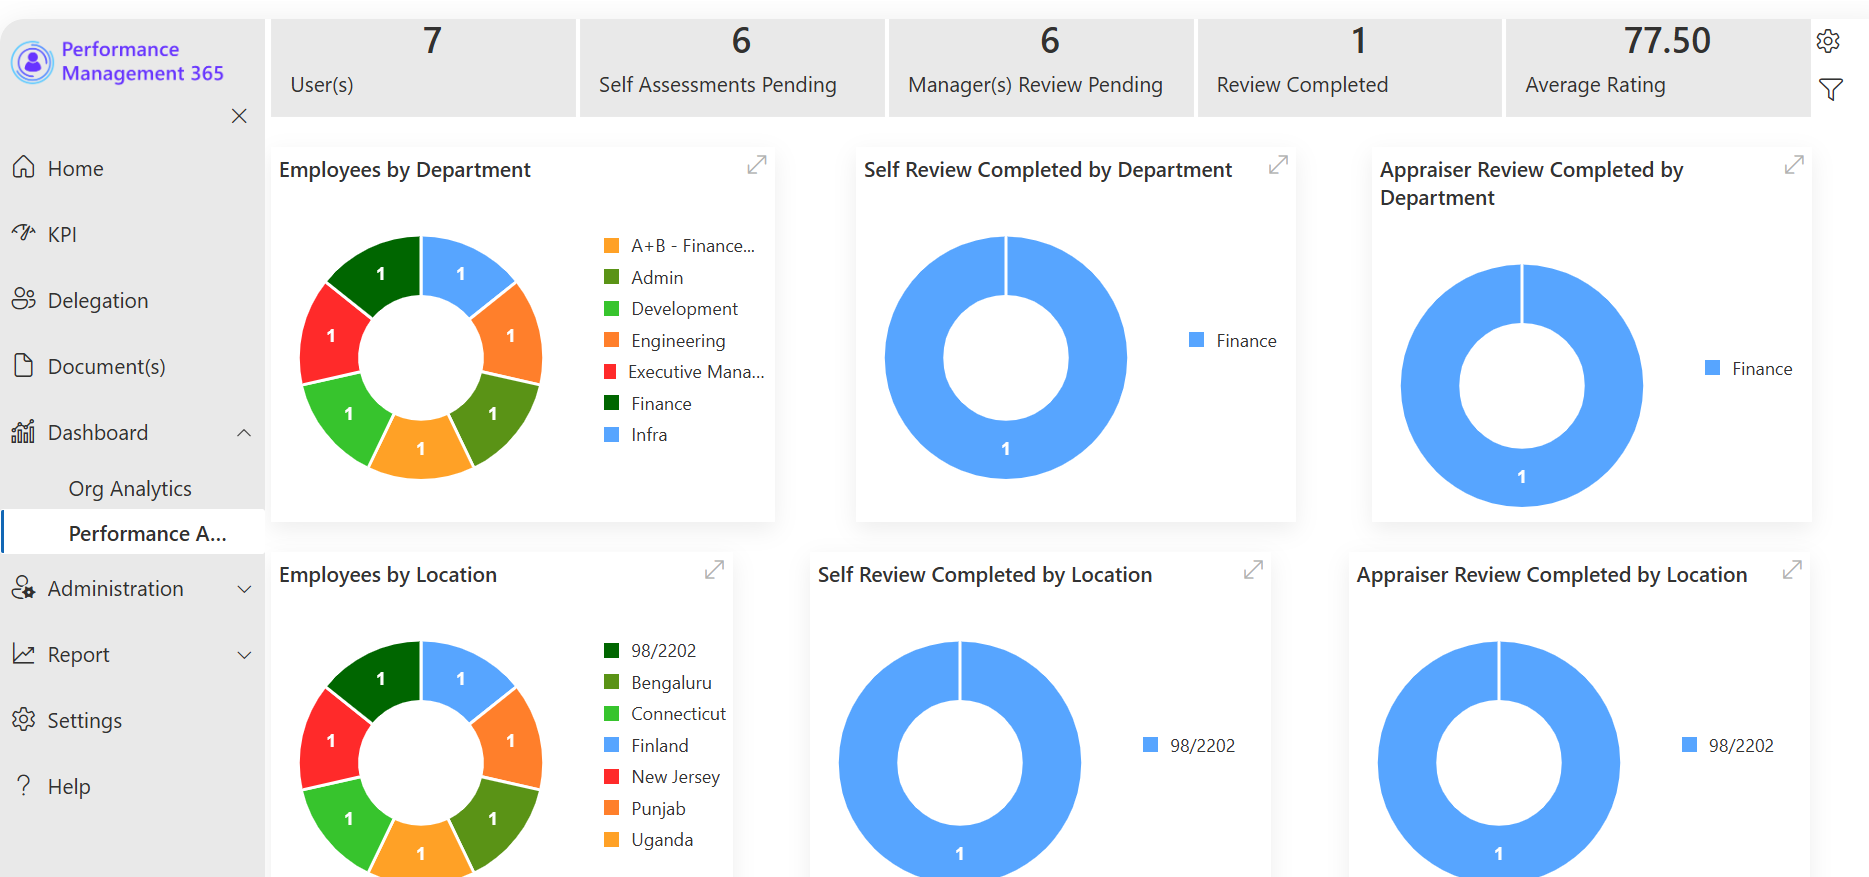Expand Appraiser Review Completed by Location chart
1869x877 pixels.
[x=1792, y=570]
